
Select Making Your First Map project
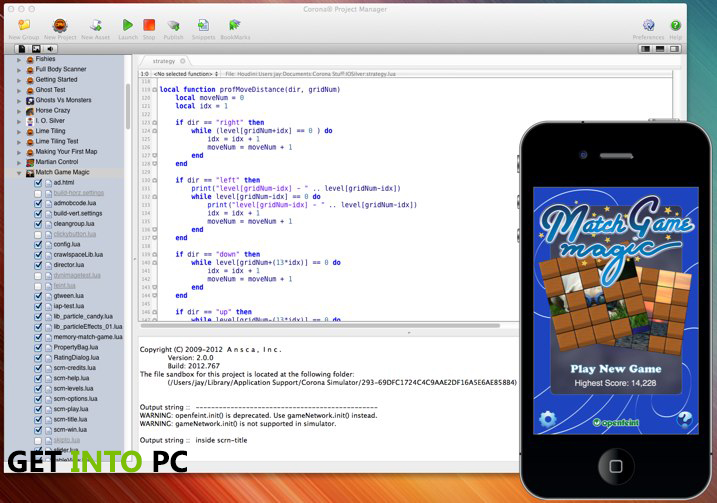pos(66,152)
